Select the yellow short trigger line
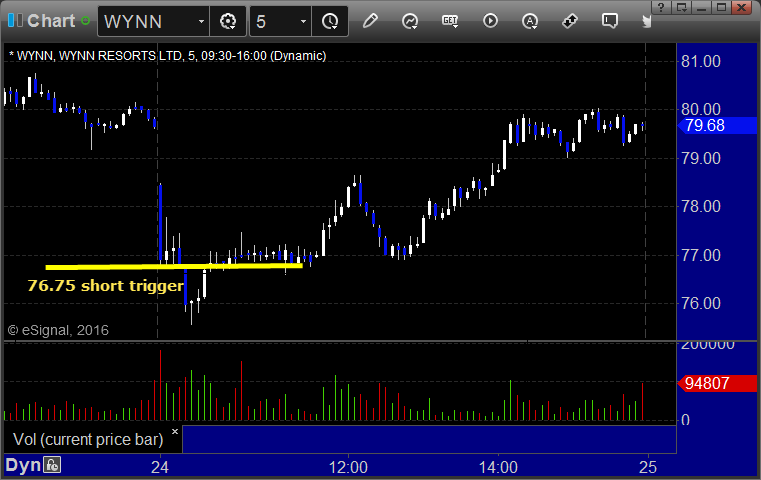 click(x=174, y=266)
